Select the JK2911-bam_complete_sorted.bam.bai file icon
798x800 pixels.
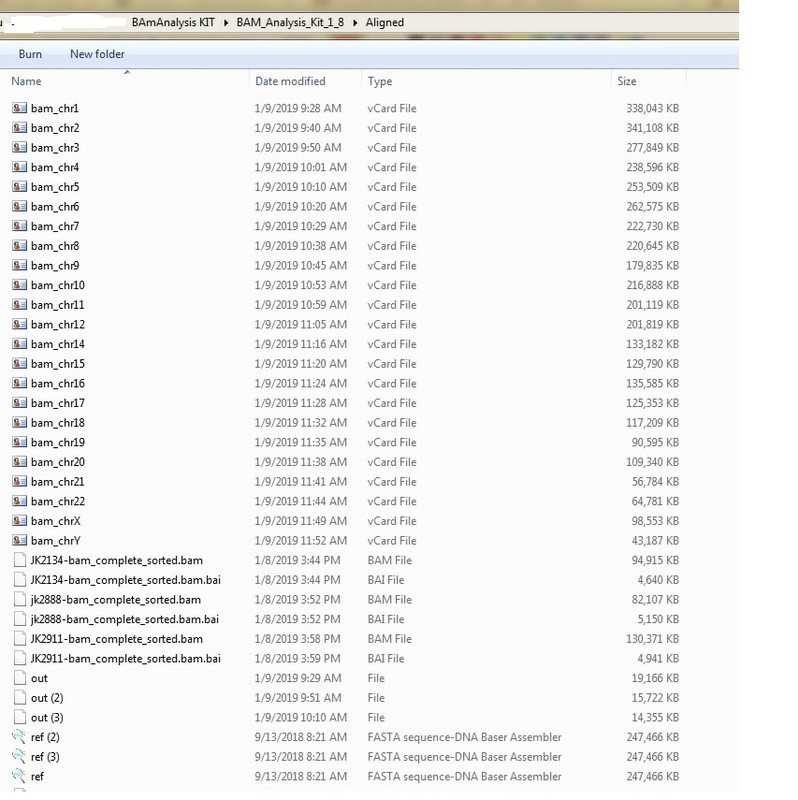19,658
